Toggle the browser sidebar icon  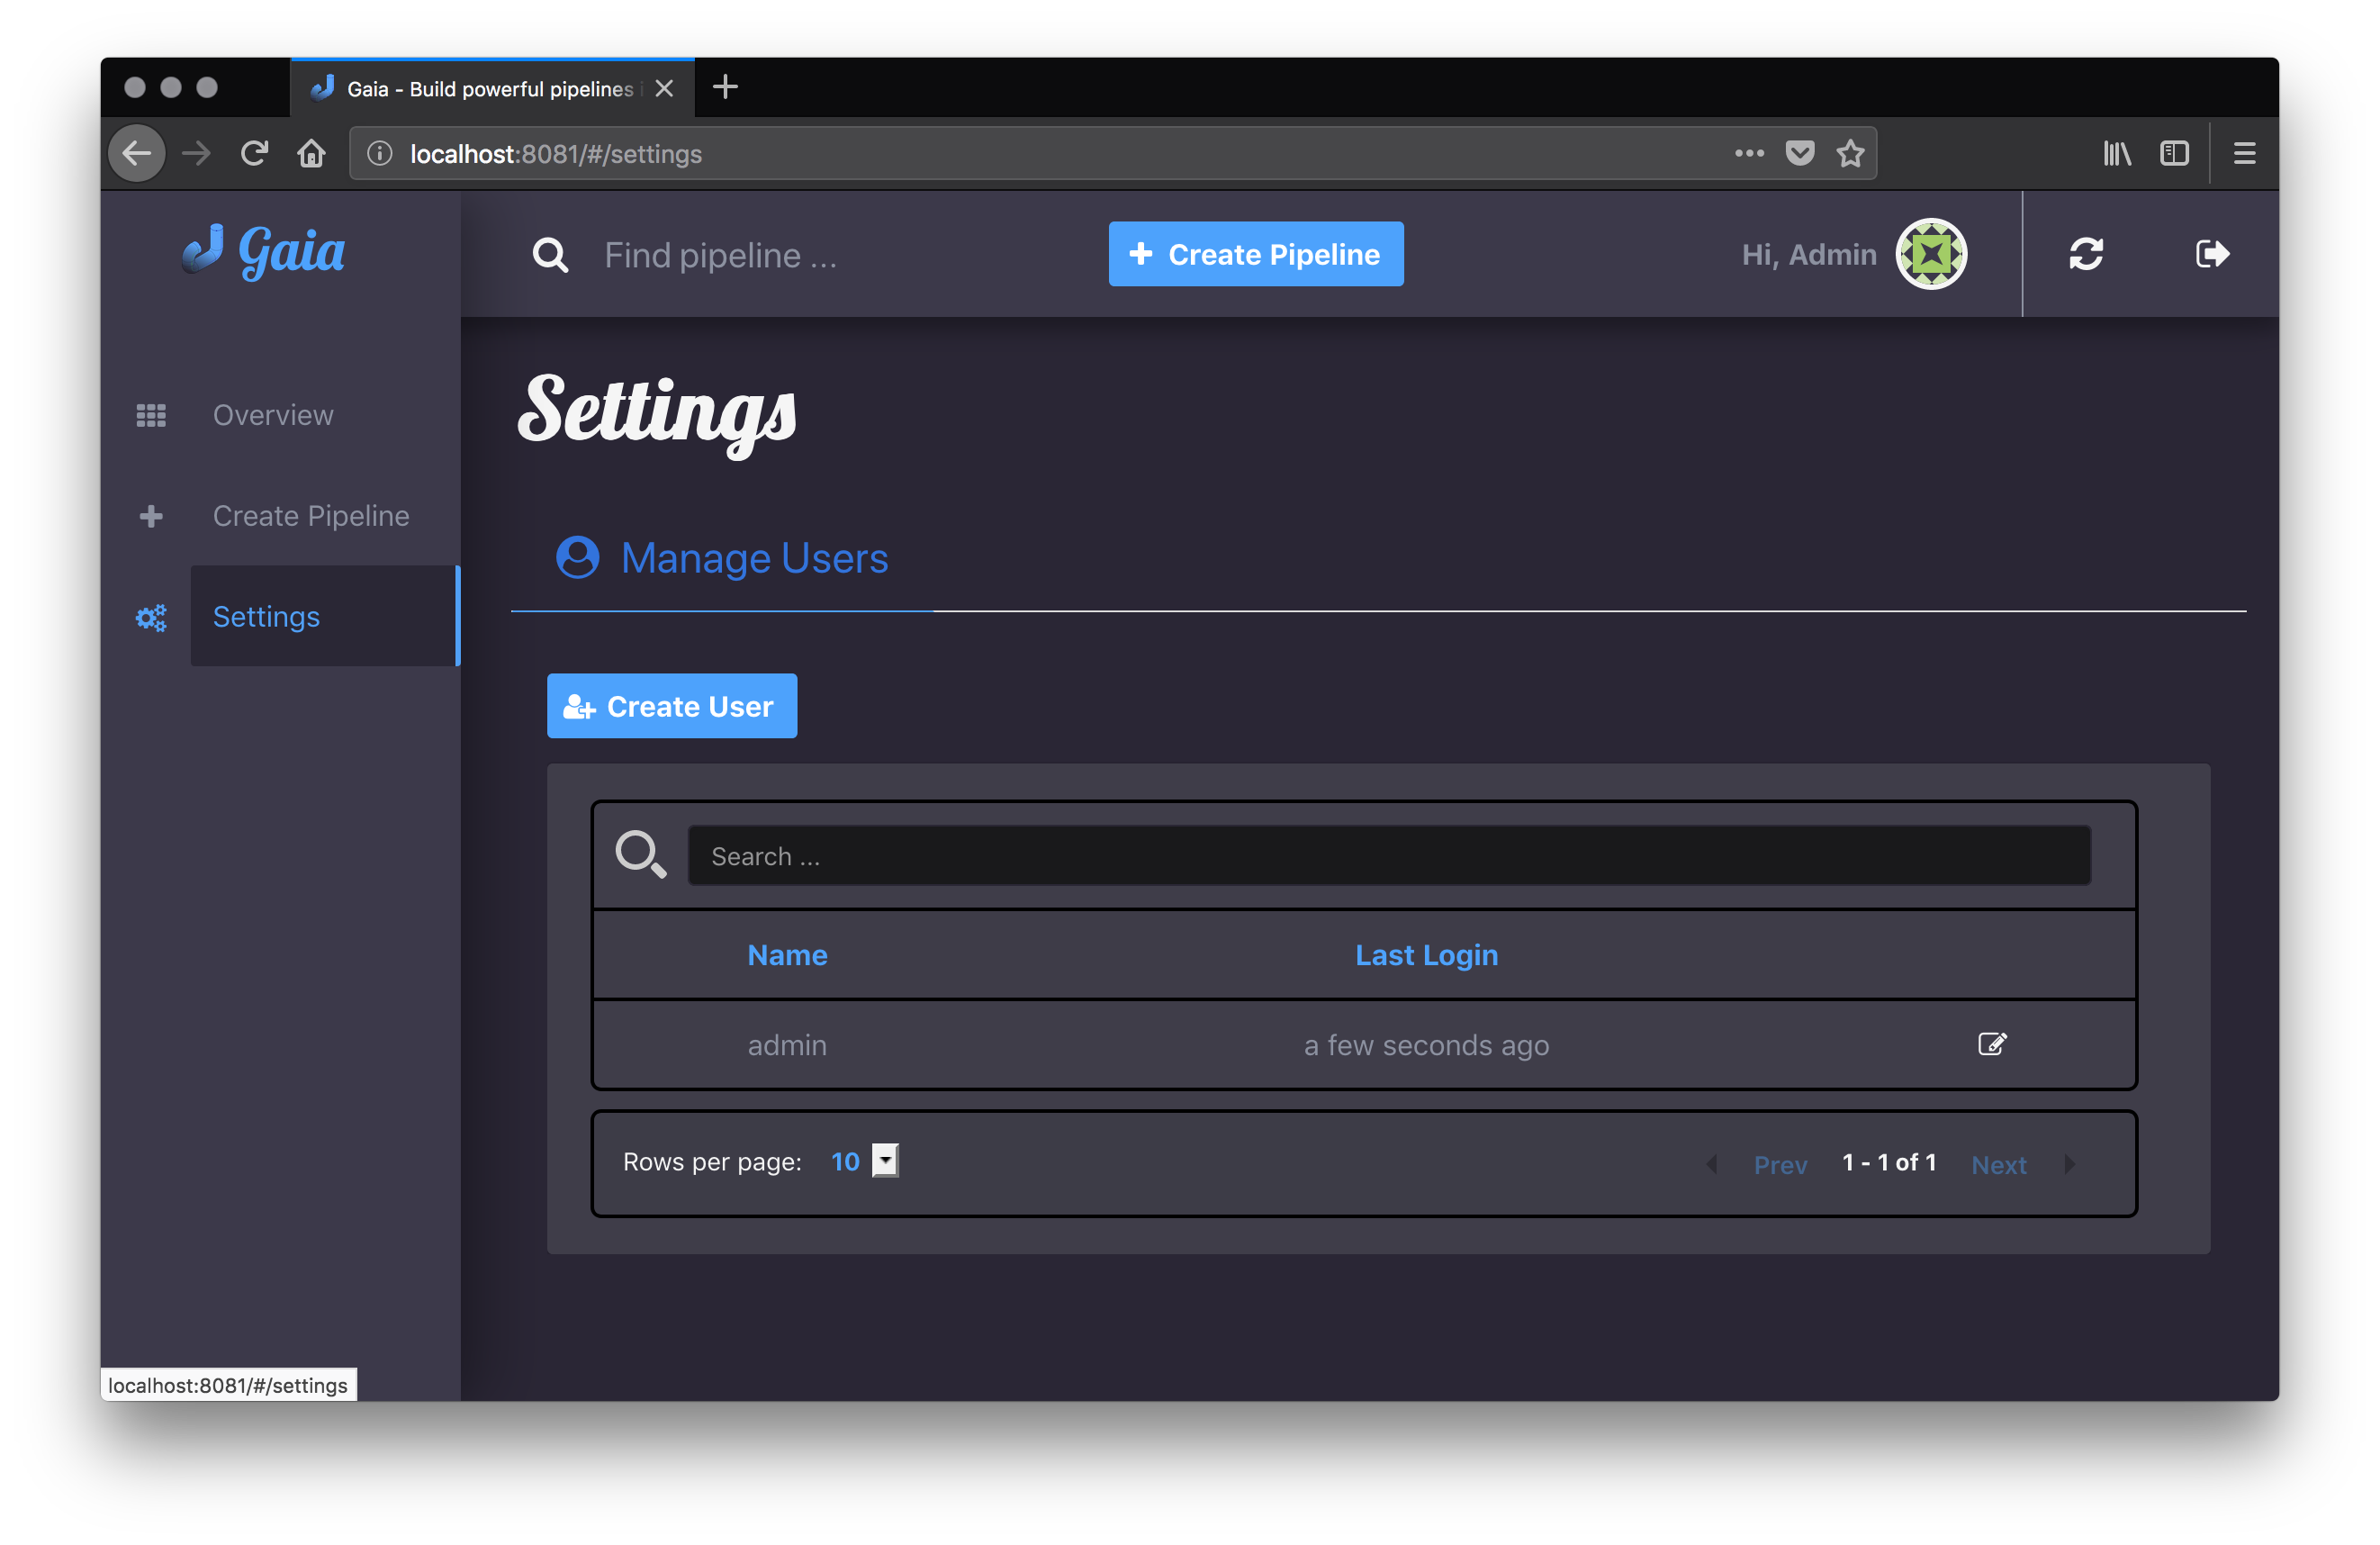pos(2174,153)
